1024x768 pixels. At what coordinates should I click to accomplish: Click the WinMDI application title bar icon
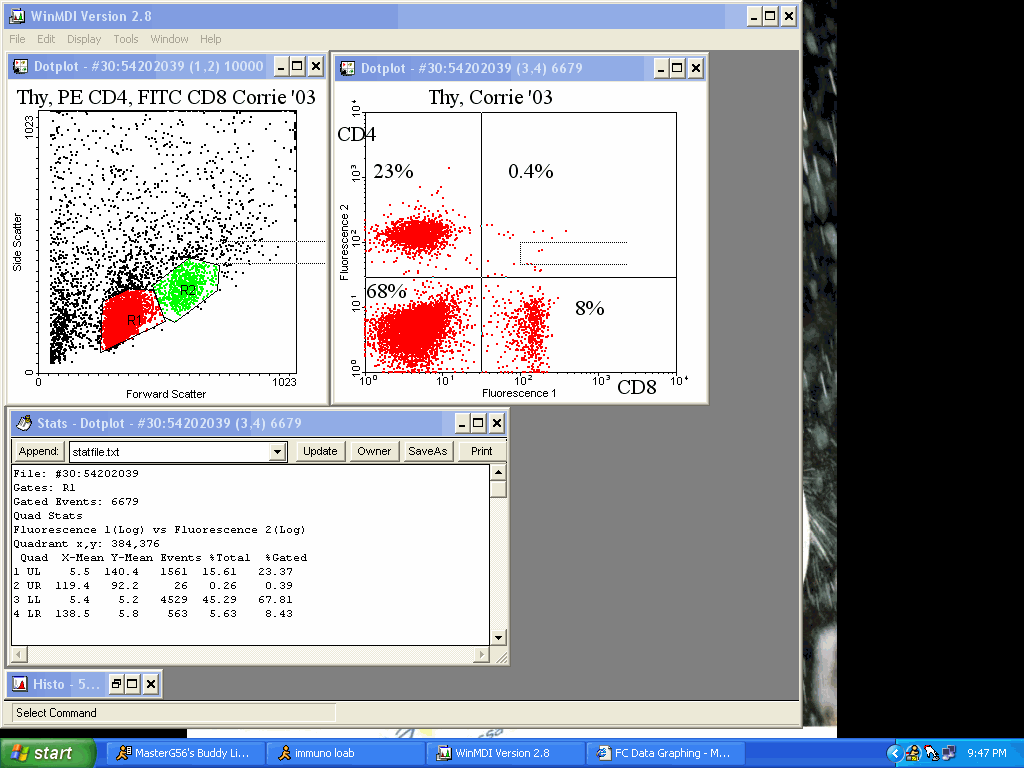tap(16, 16)
